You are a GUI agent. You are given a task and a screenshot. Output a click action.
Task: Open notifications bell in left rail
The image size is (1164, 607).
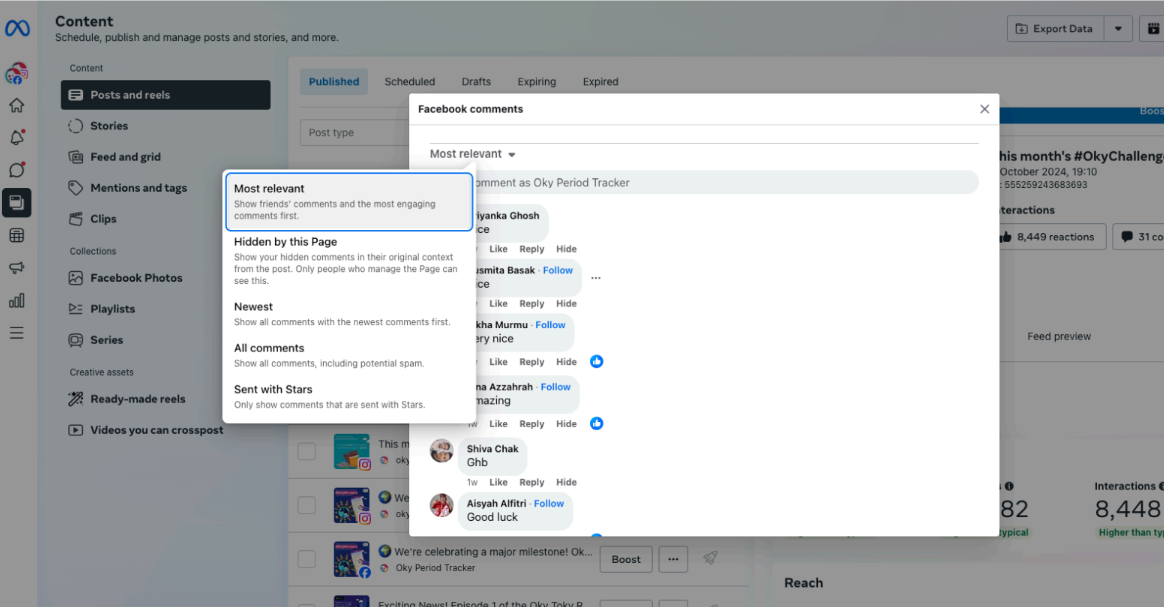click(x=16, y=138)
